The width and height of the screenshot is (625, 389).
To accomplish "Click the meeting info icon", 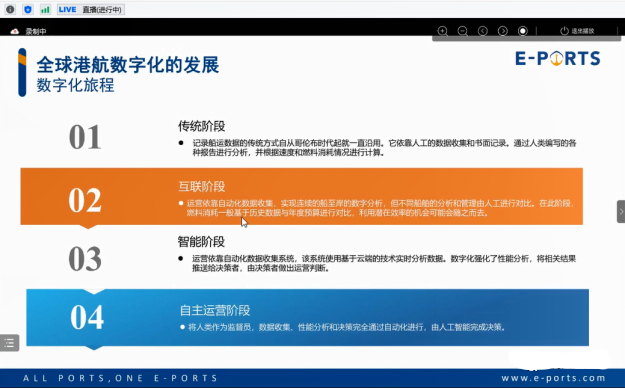I will click(10, 9).
